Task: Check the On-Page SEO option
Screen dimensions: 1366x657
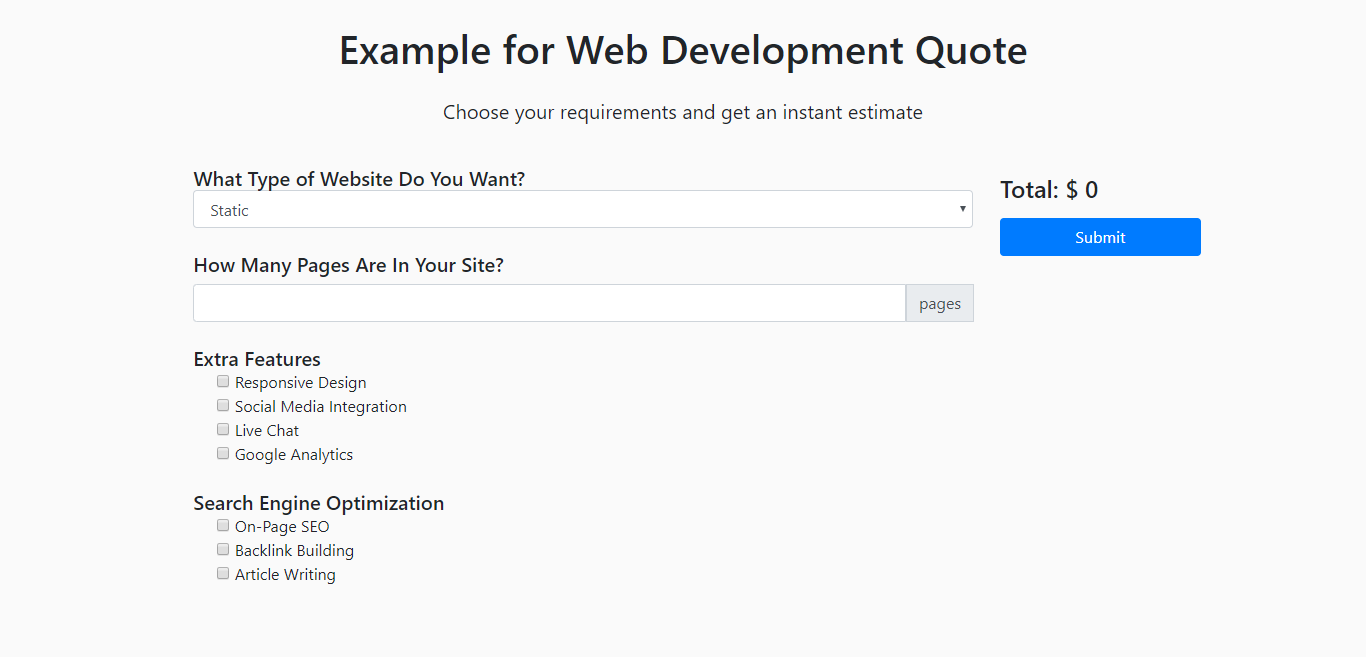Action: point(222,525)
